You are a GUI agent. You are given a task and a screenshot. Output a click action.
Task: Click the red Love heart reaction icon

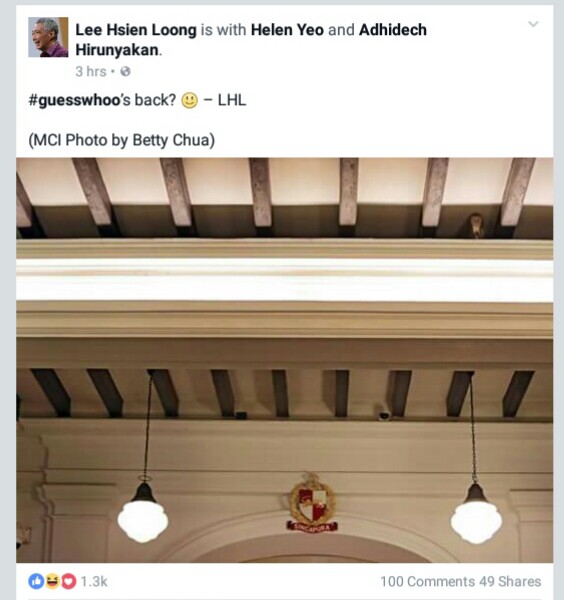69,582
